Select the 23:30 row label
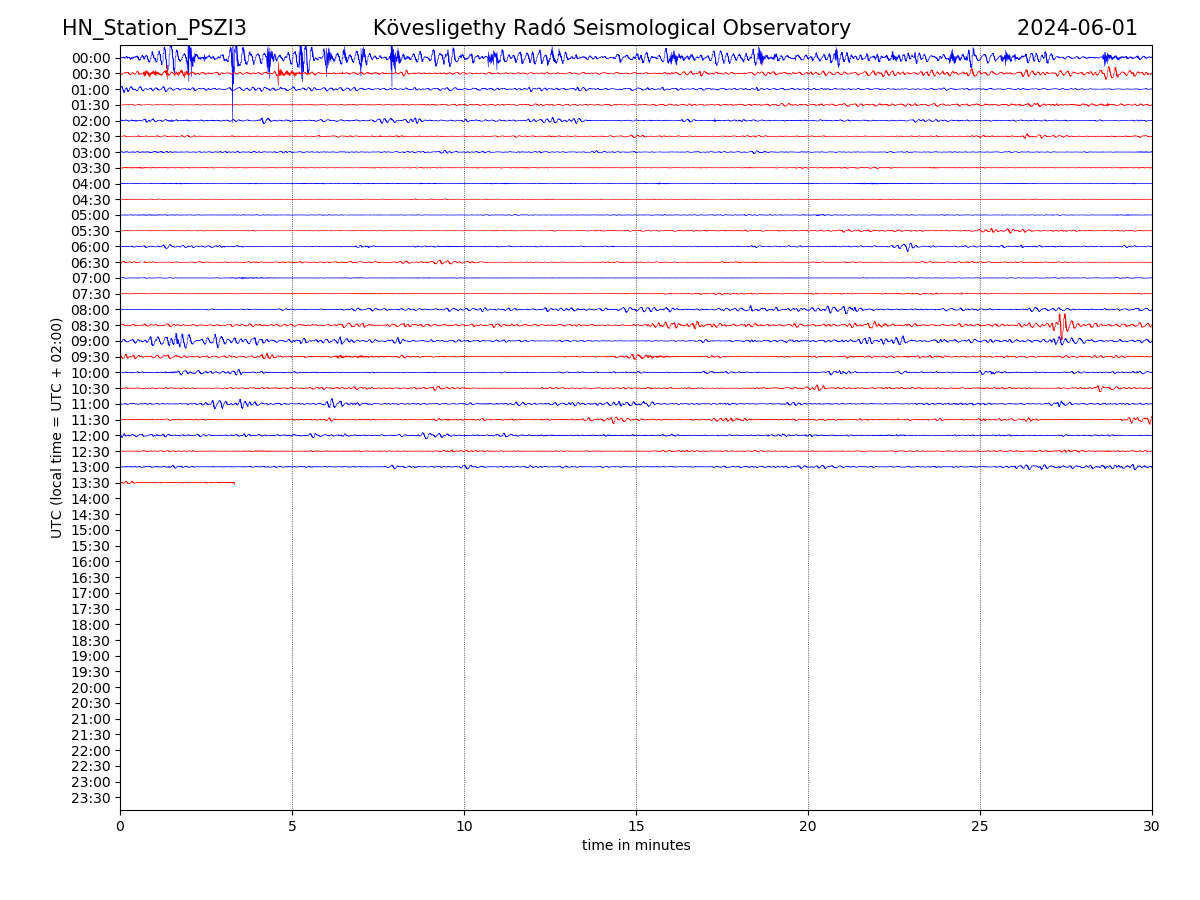 pos(90,798)
